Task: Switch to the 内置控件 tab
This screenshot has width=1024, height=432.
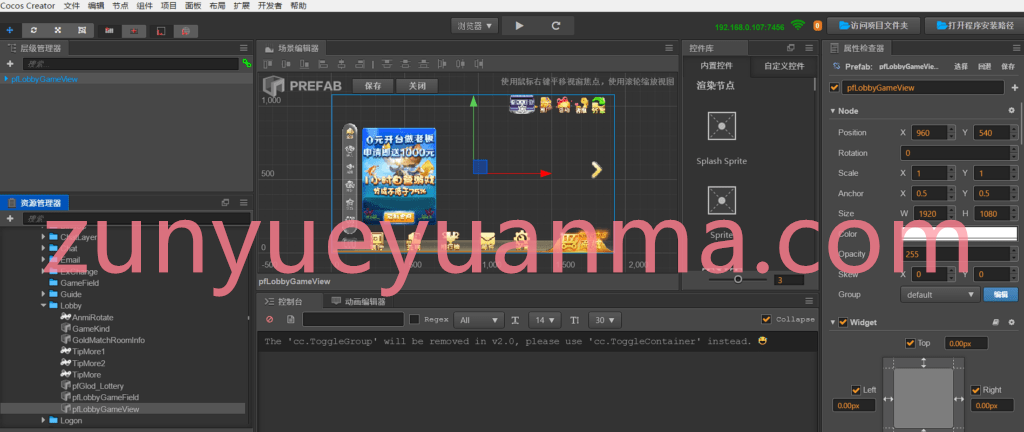Action: point(716,66)
